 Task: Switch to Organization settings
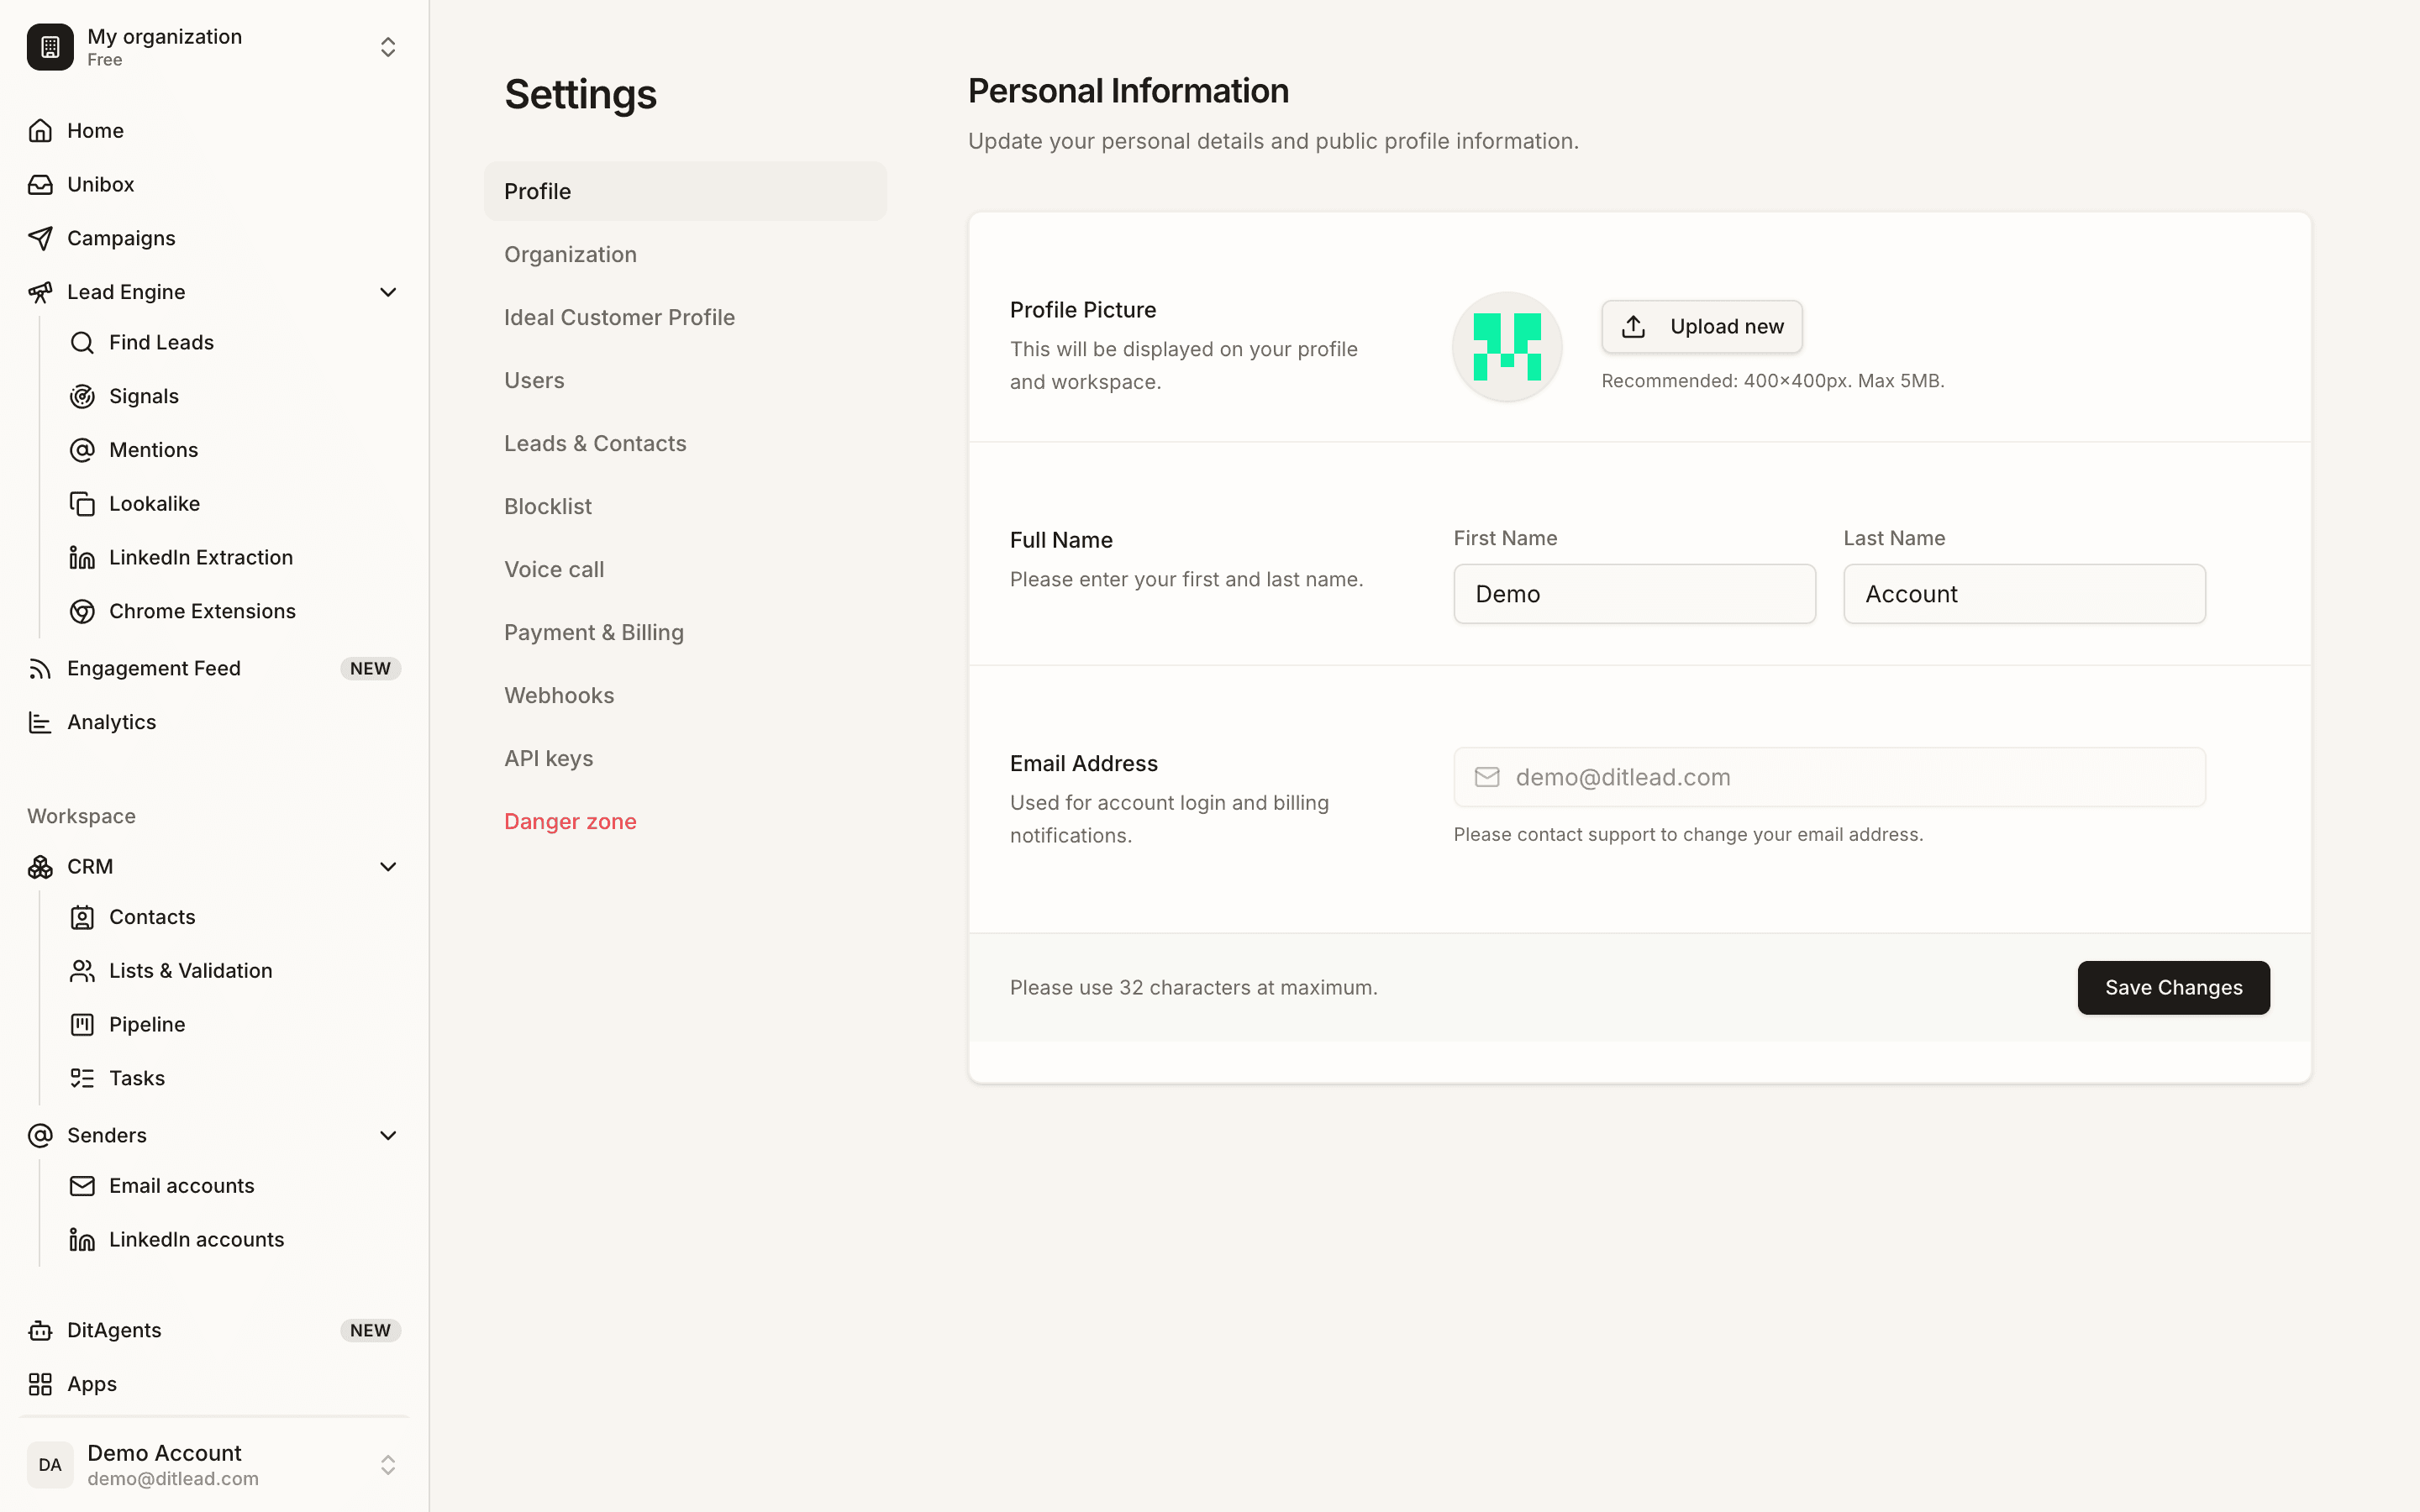click(685, 254)
